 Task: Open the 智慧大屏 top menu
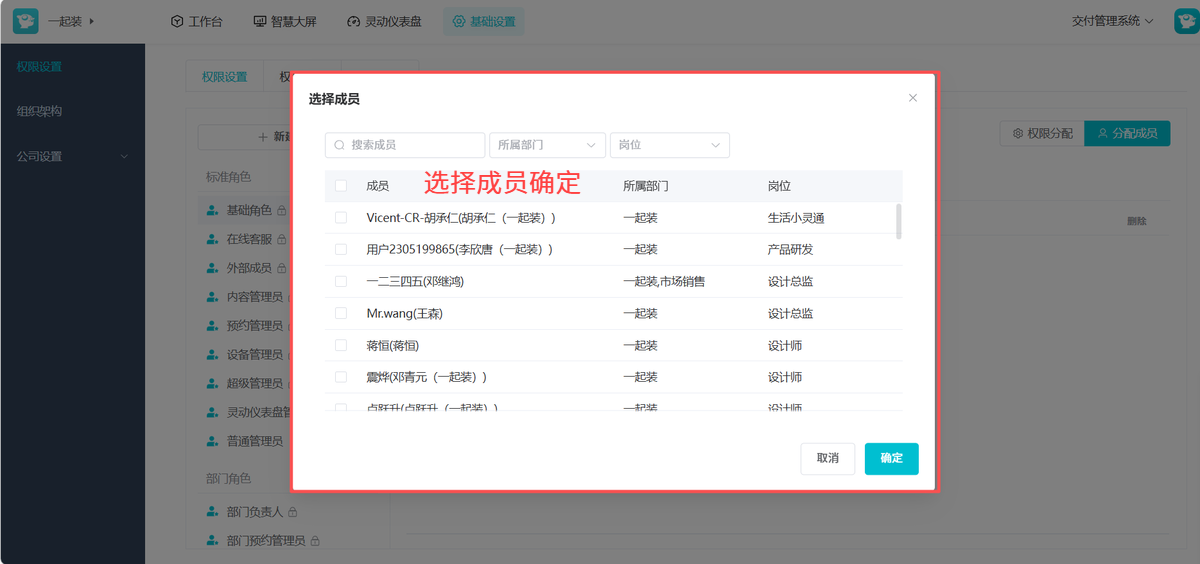pos(285,21)
